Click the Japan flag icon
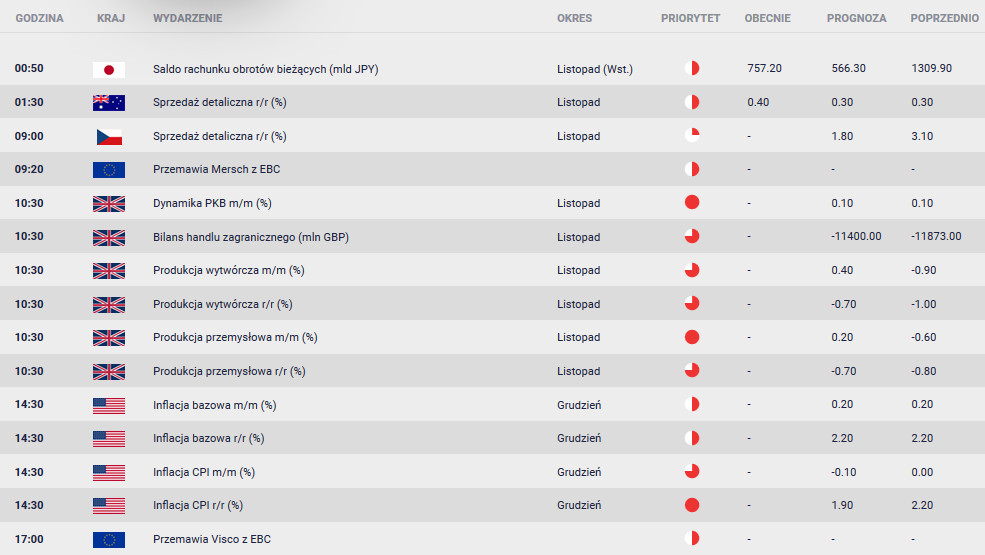The image size is (985, 555). click(108, 69)
